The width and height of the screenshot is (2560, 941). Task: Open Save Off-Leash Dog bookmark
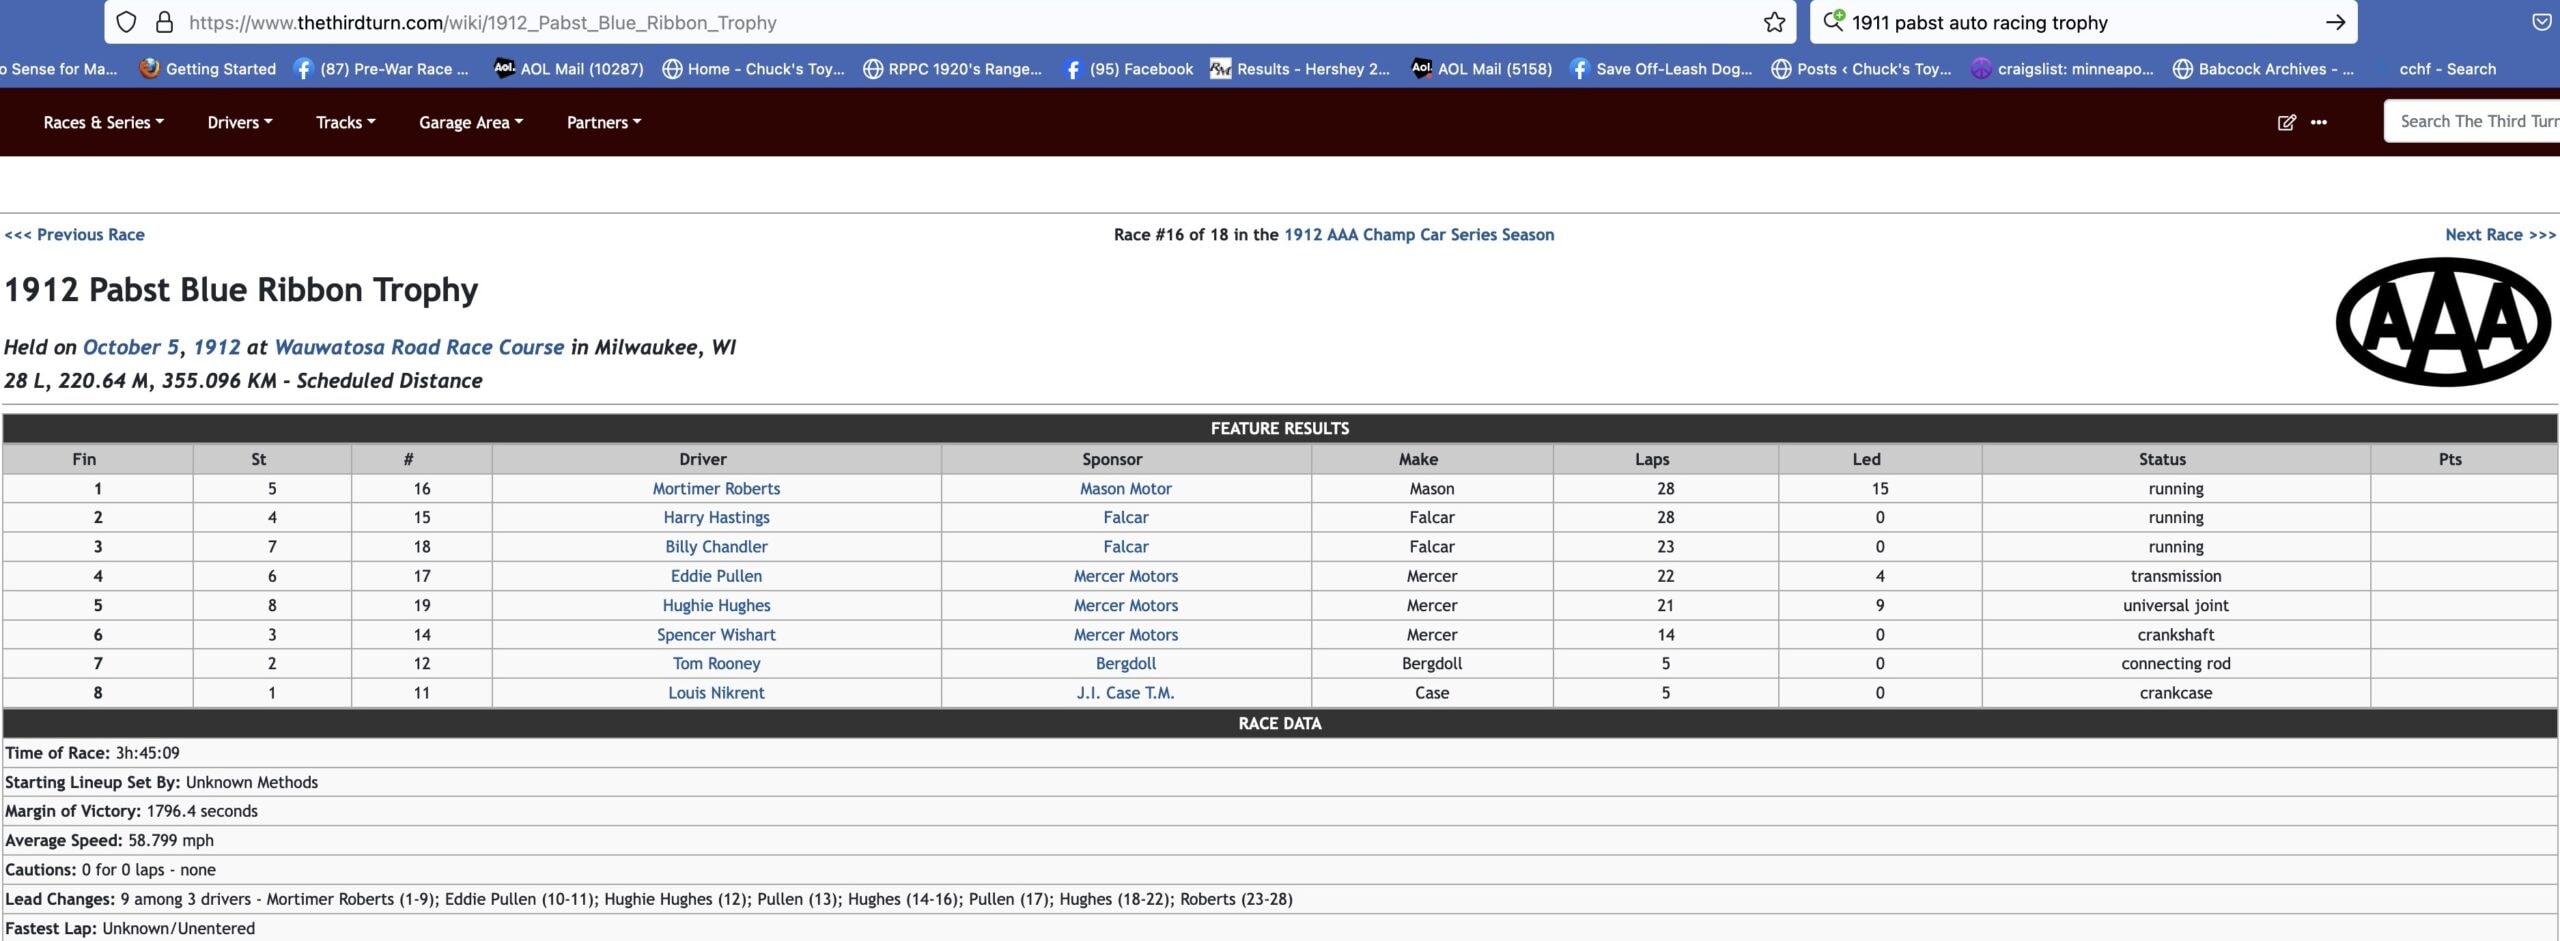coord(1661,69)
